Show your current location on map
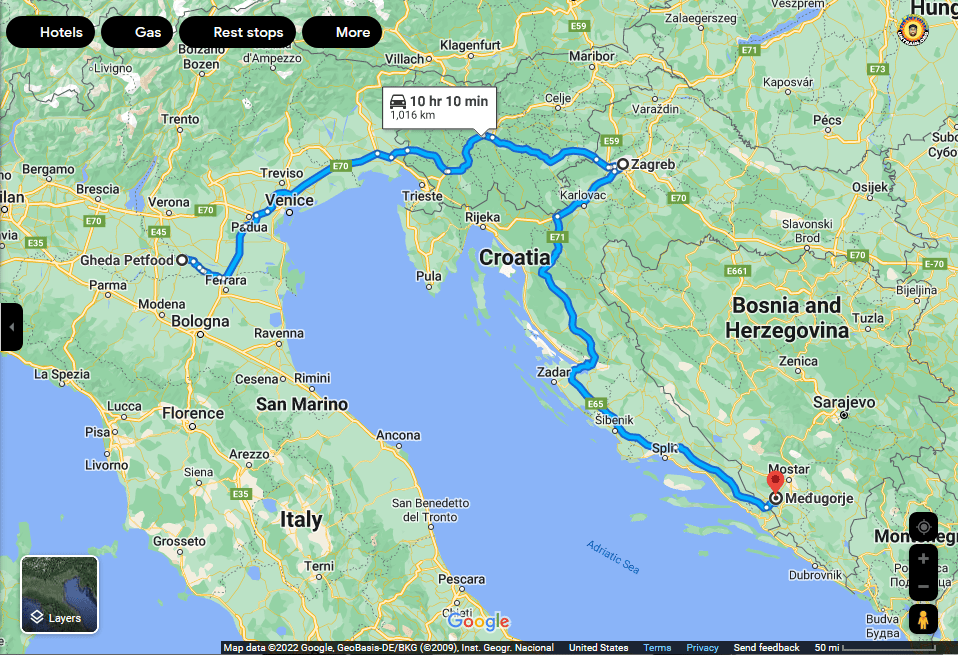958x655 pixels. [923, 527]
